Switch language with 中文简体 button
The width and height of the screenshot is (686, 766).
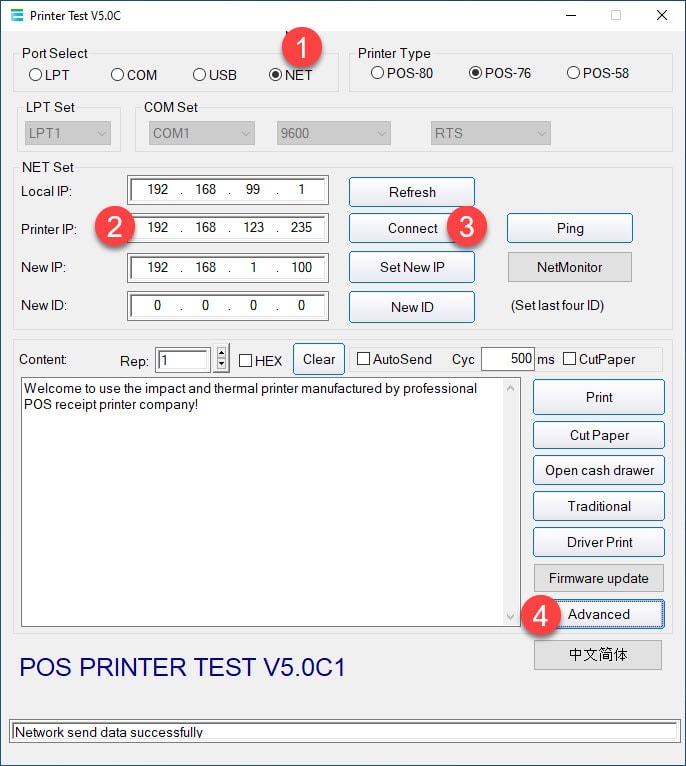598,655
